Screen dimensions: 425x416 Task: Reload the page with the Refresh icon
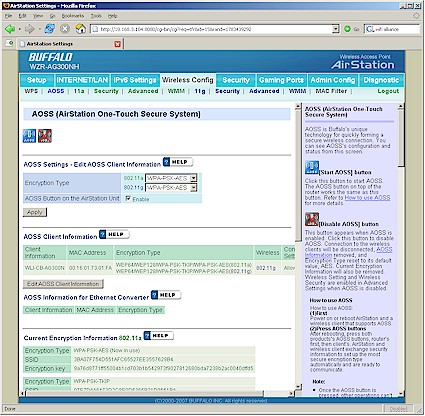50,29
